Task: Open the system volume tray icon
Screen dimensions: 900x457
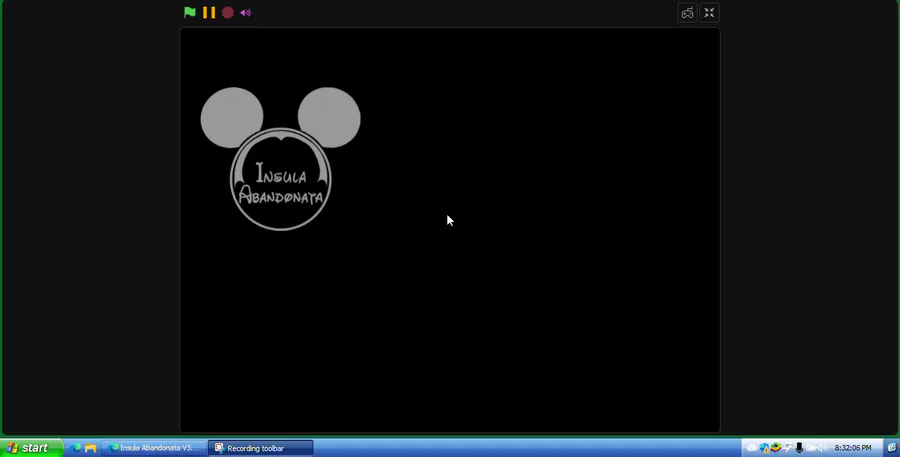Action: 823,448
